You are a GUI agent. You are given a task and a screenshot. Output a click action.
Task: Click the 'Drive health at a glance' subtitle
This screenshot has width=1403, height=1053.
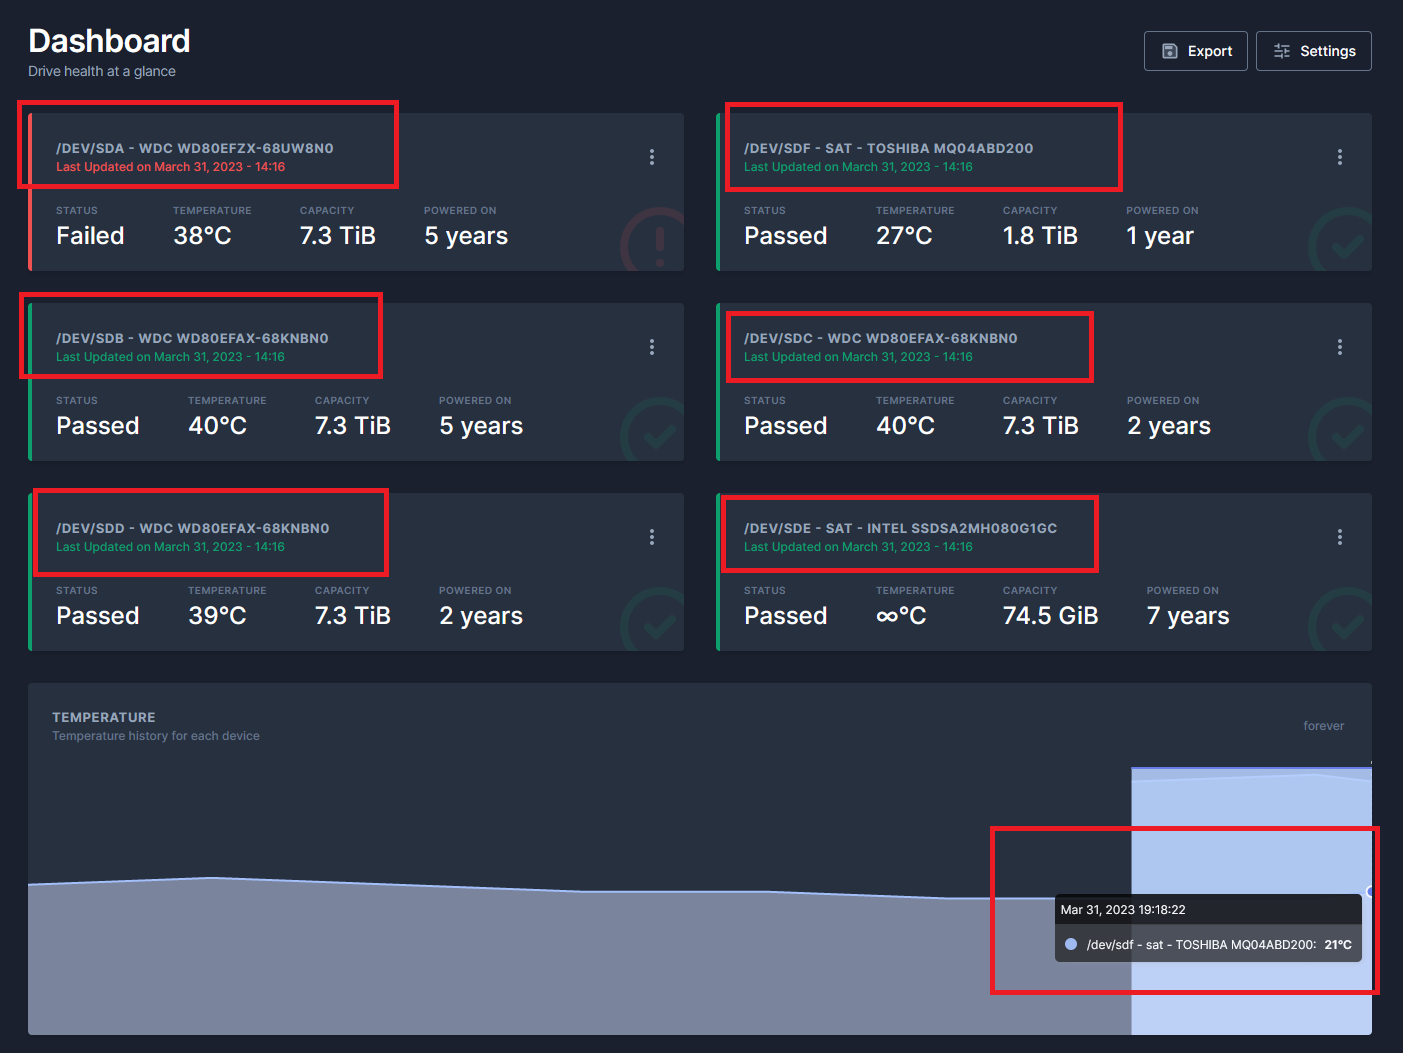(102, 71)
